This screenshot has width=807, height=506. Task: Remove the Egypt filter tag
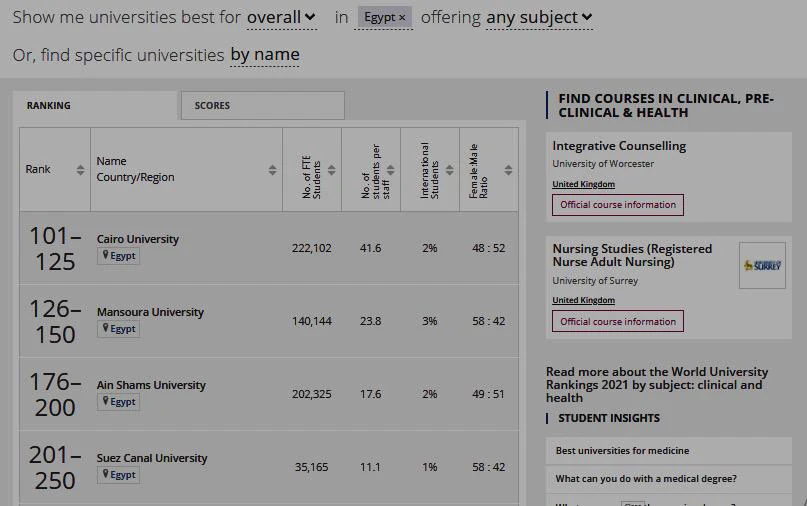(x=402, y=18)
